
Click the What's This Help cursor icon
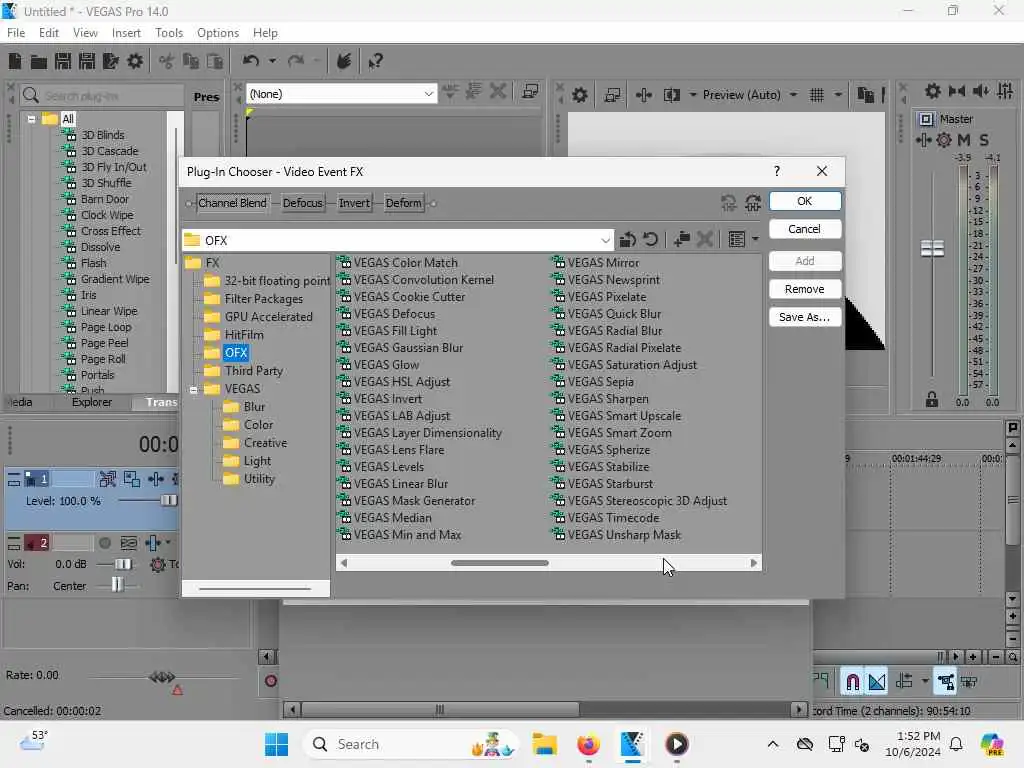375,62
